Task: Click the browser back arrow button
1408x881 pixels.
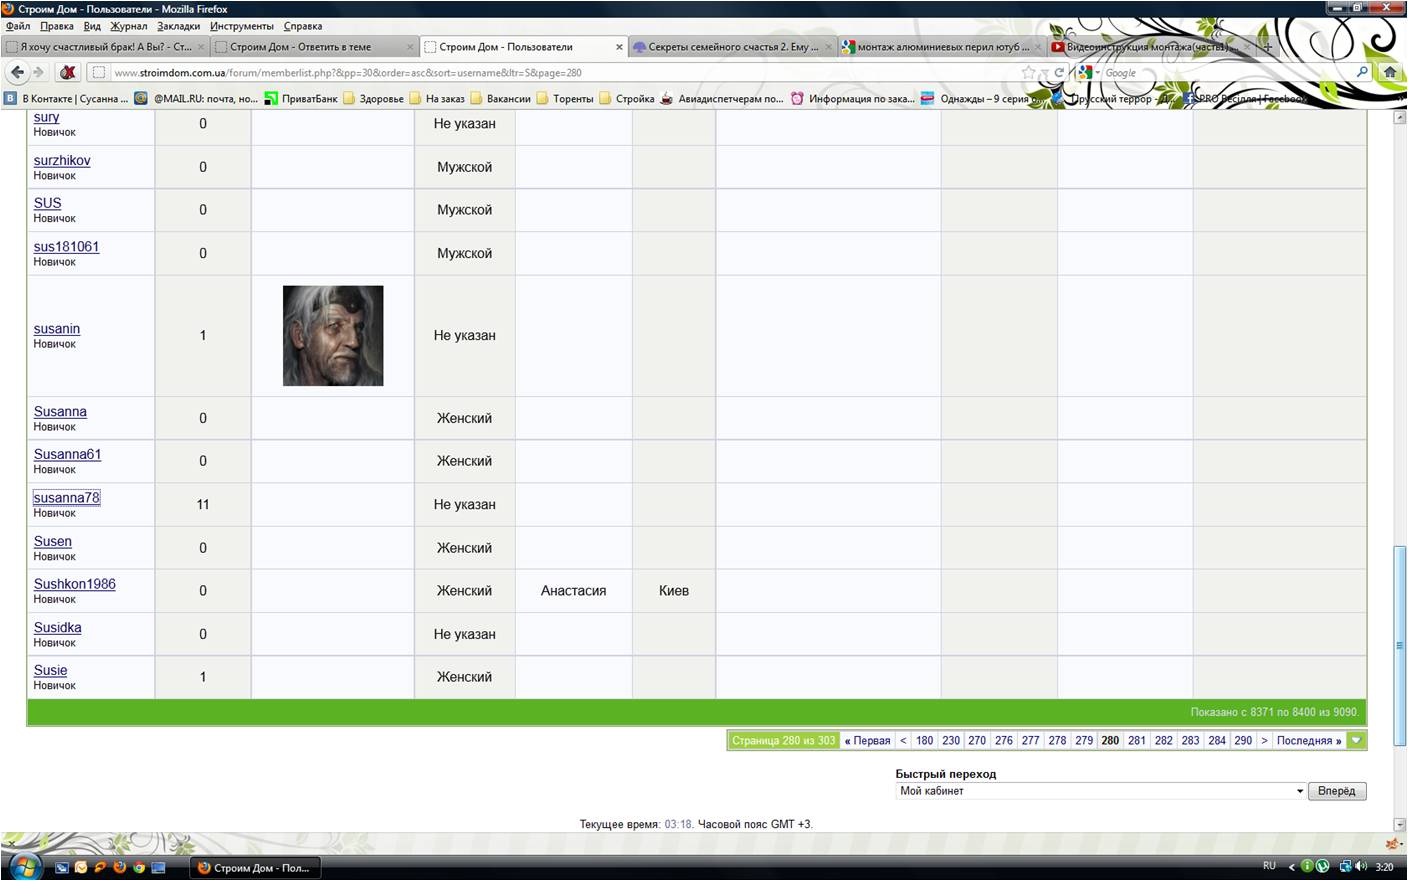Action: (17, 72)
